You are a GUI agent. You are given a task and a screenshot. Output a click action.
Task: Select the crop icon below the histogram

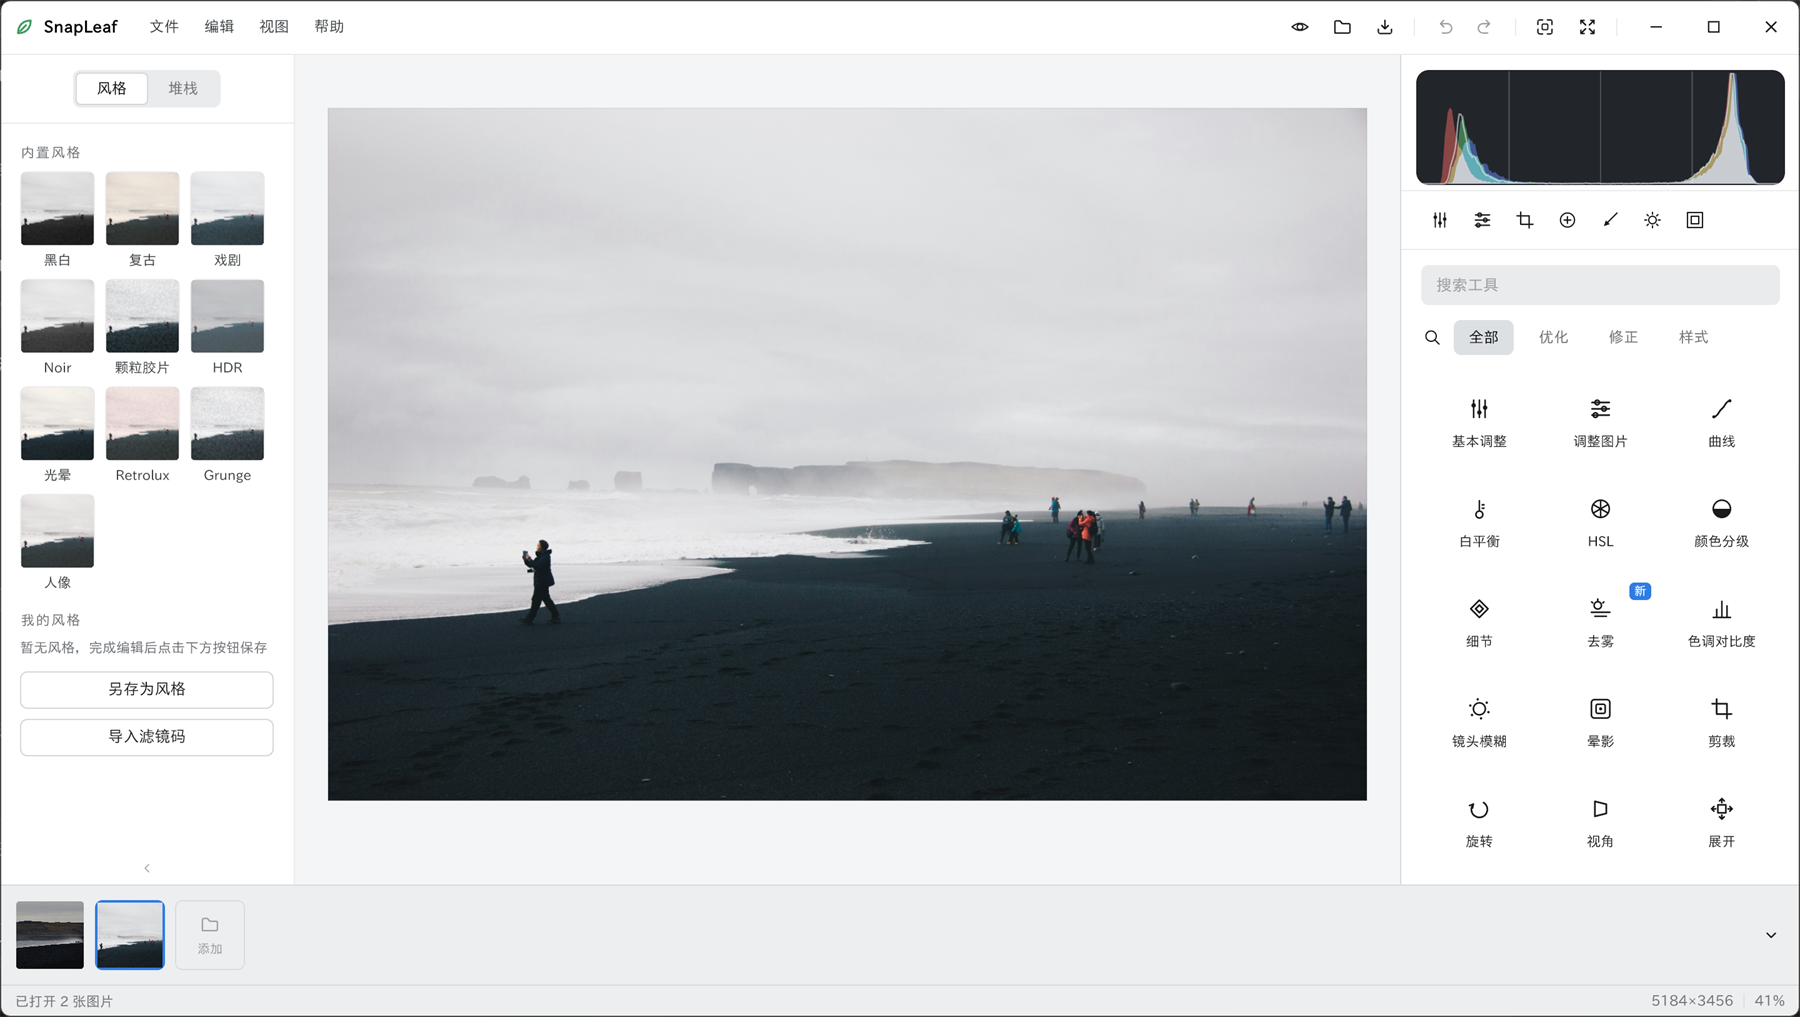pos(1525,220)
